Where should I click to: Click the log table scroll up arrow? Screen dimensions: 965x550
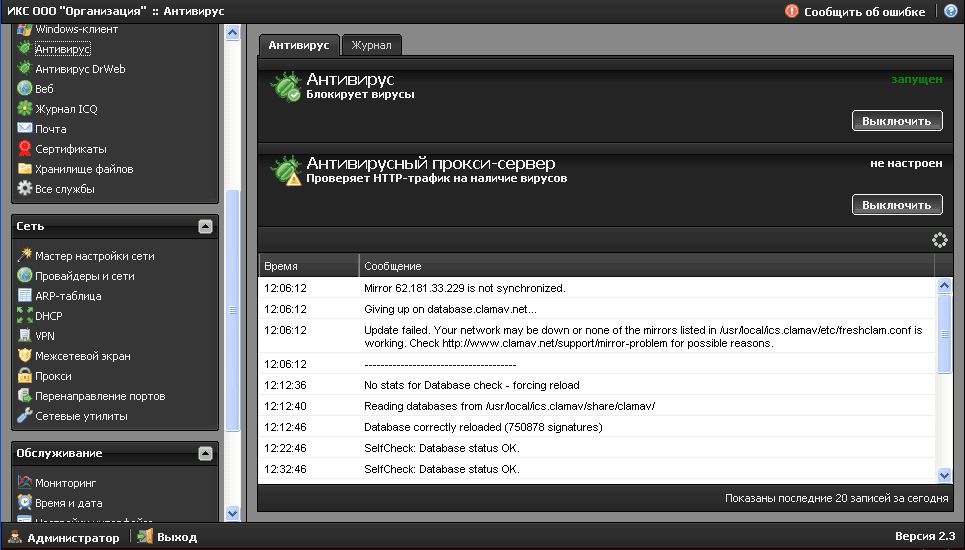(945, 285)
